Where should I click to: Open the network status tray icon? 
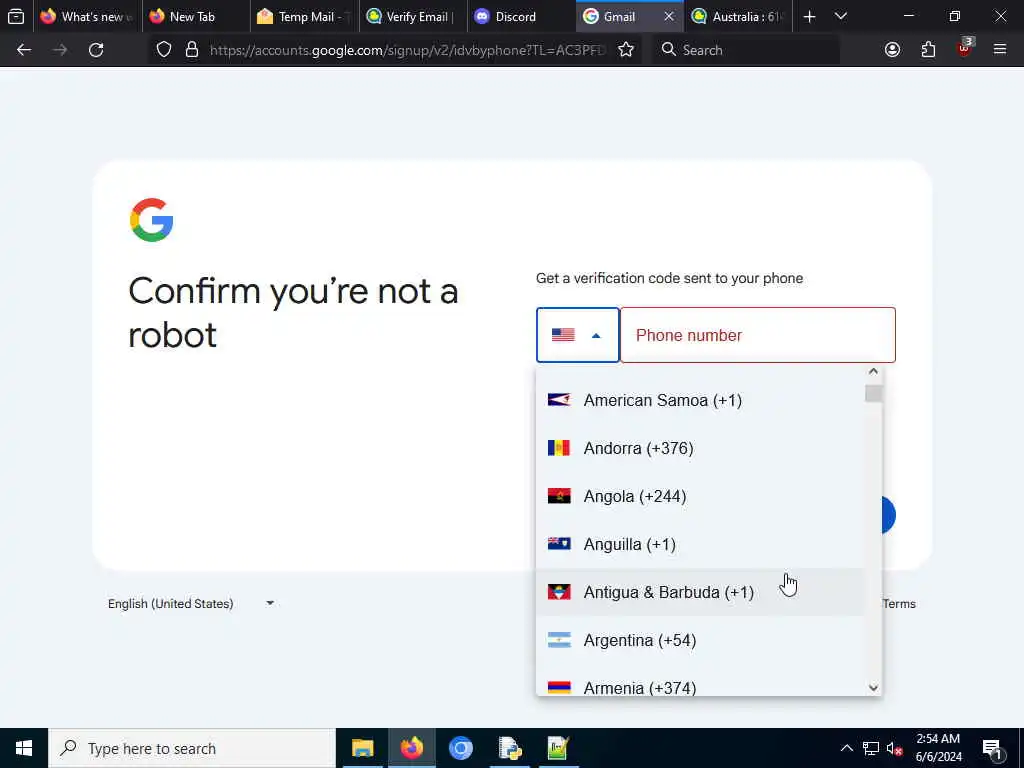(871, 748)
